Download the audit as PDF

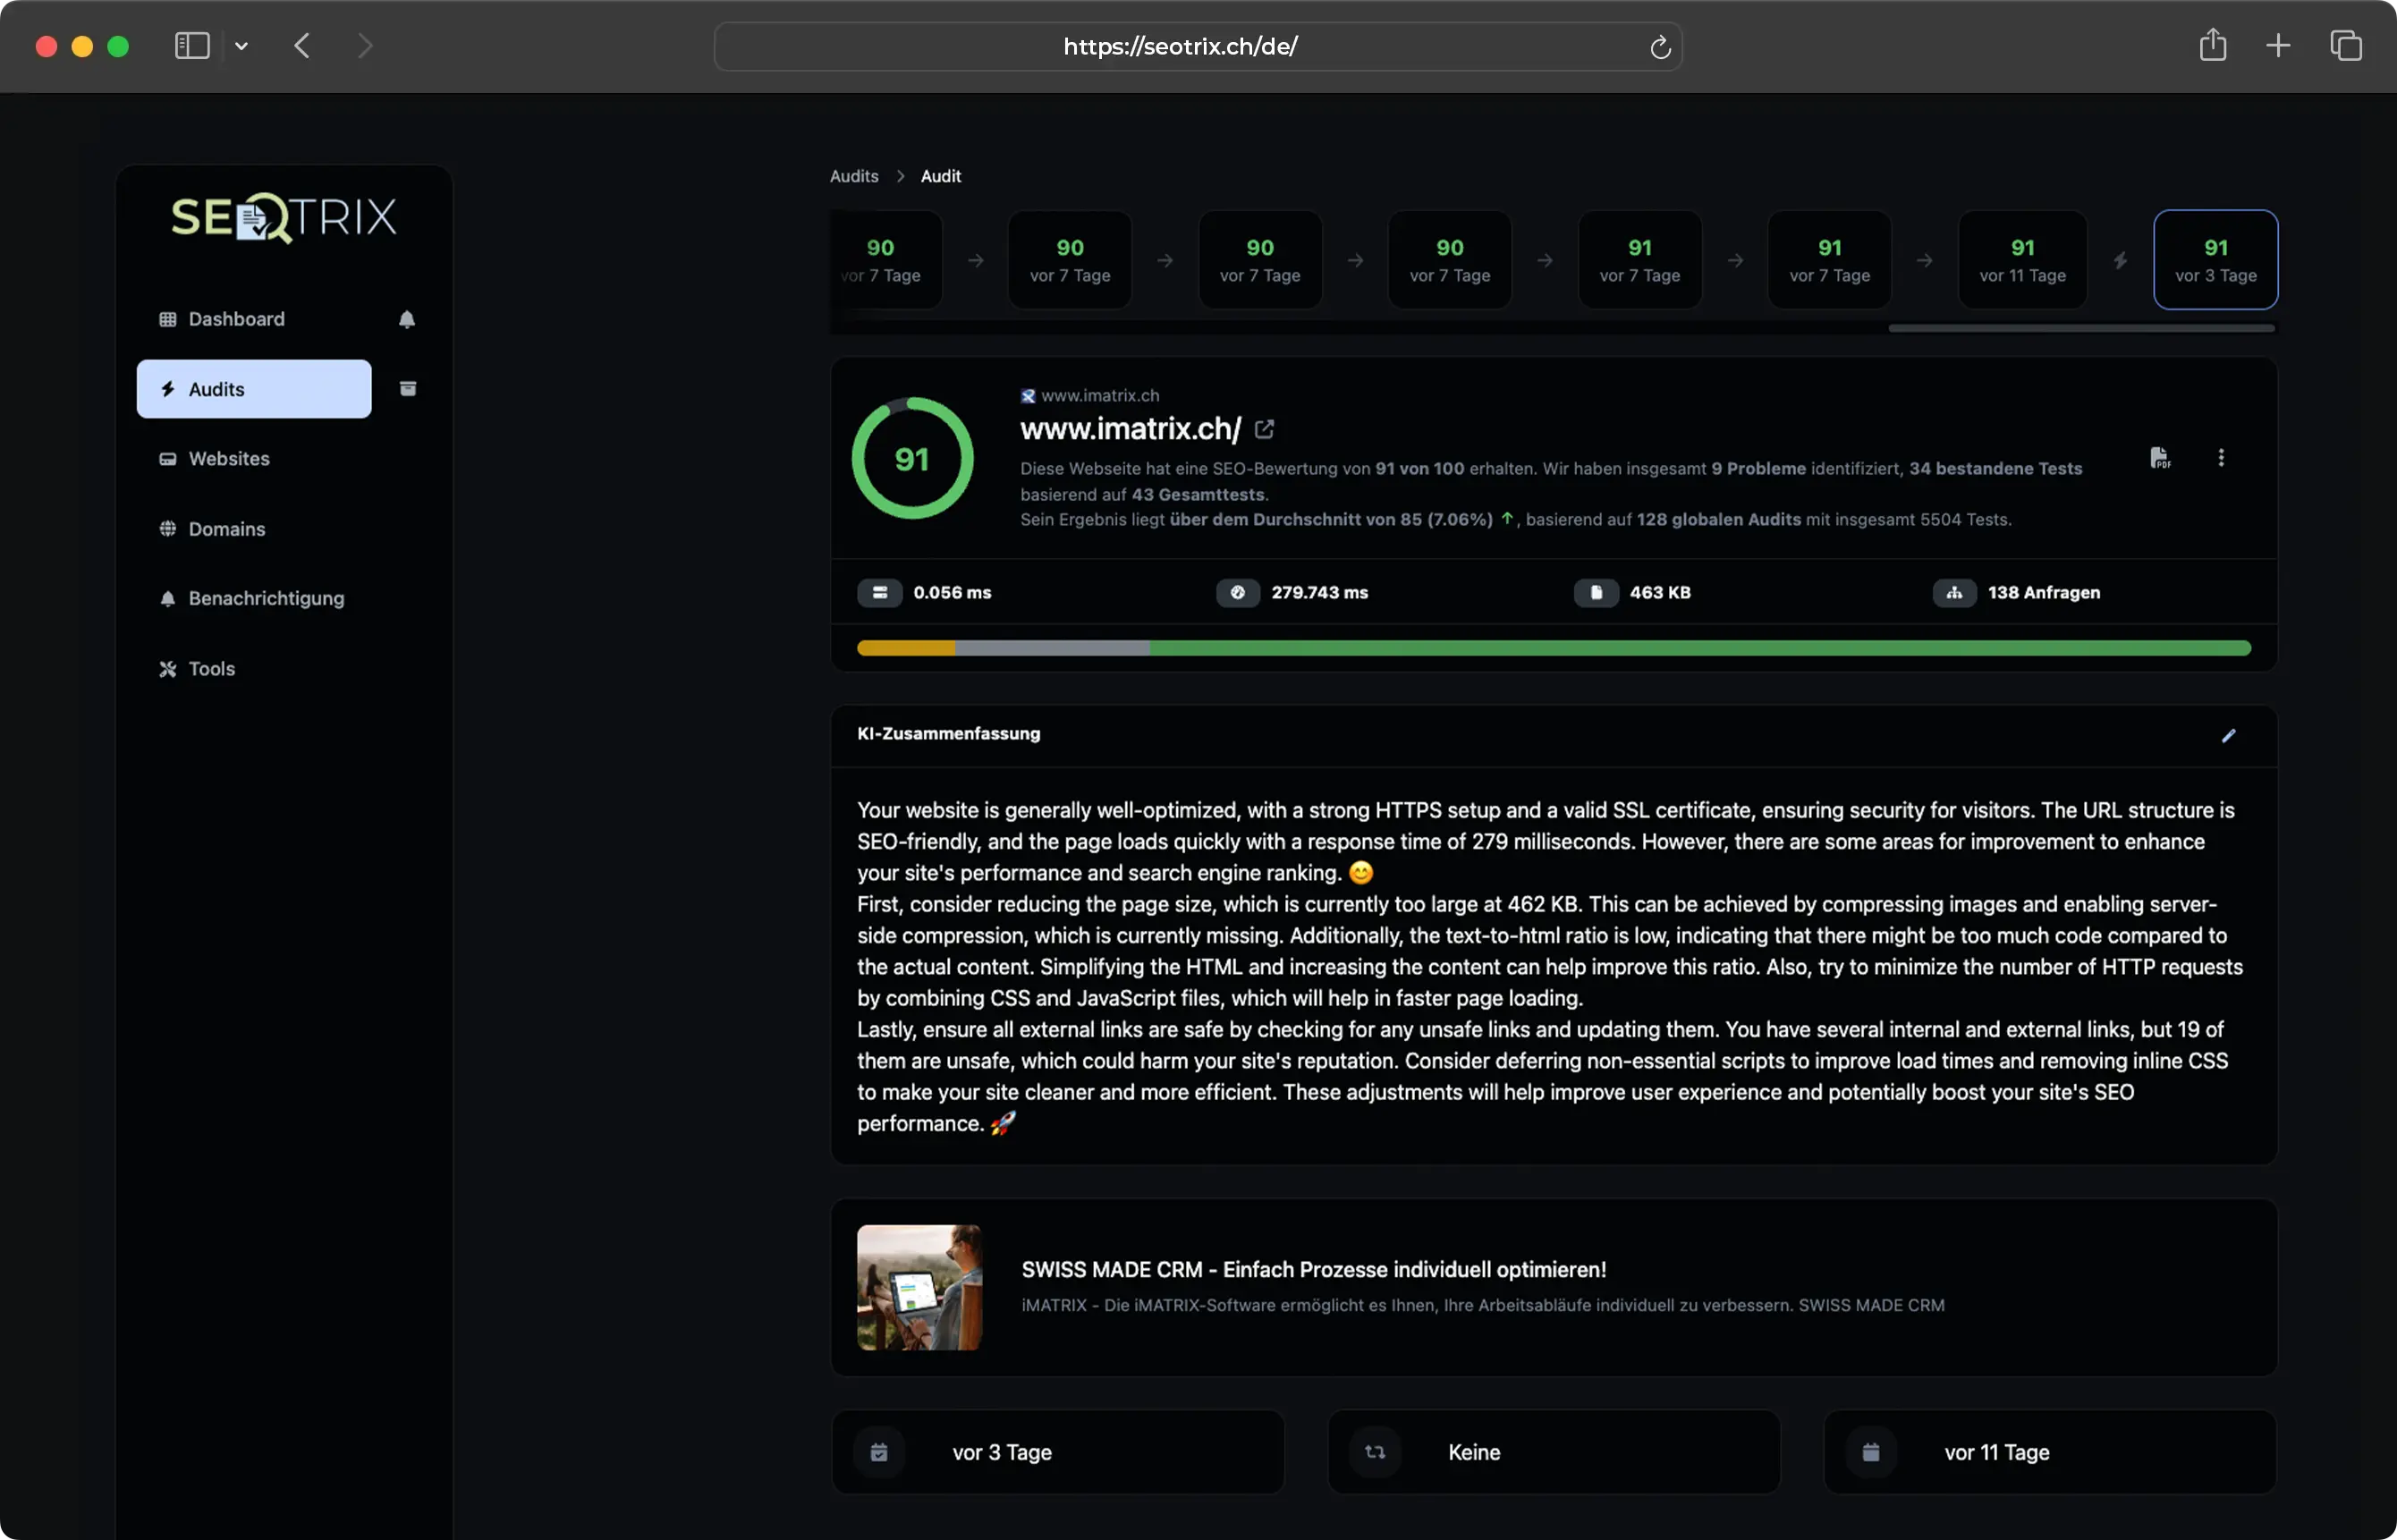pos(2159,458)
